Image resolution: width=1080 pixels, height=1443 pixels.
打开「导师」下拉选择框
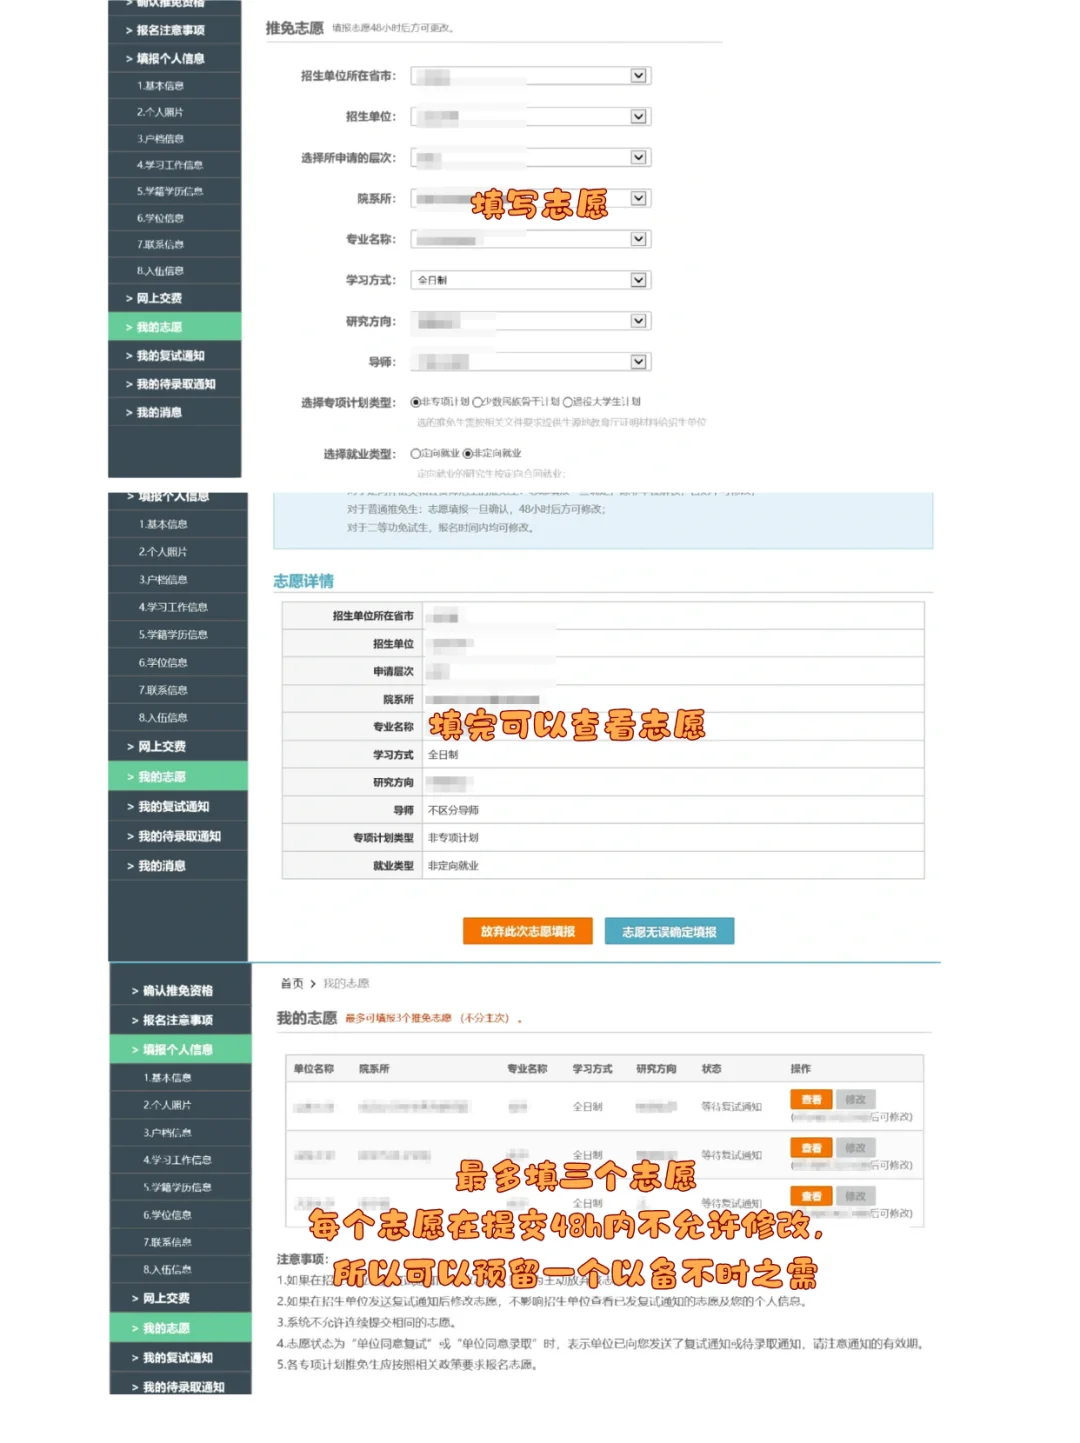[x=637, y=361]
